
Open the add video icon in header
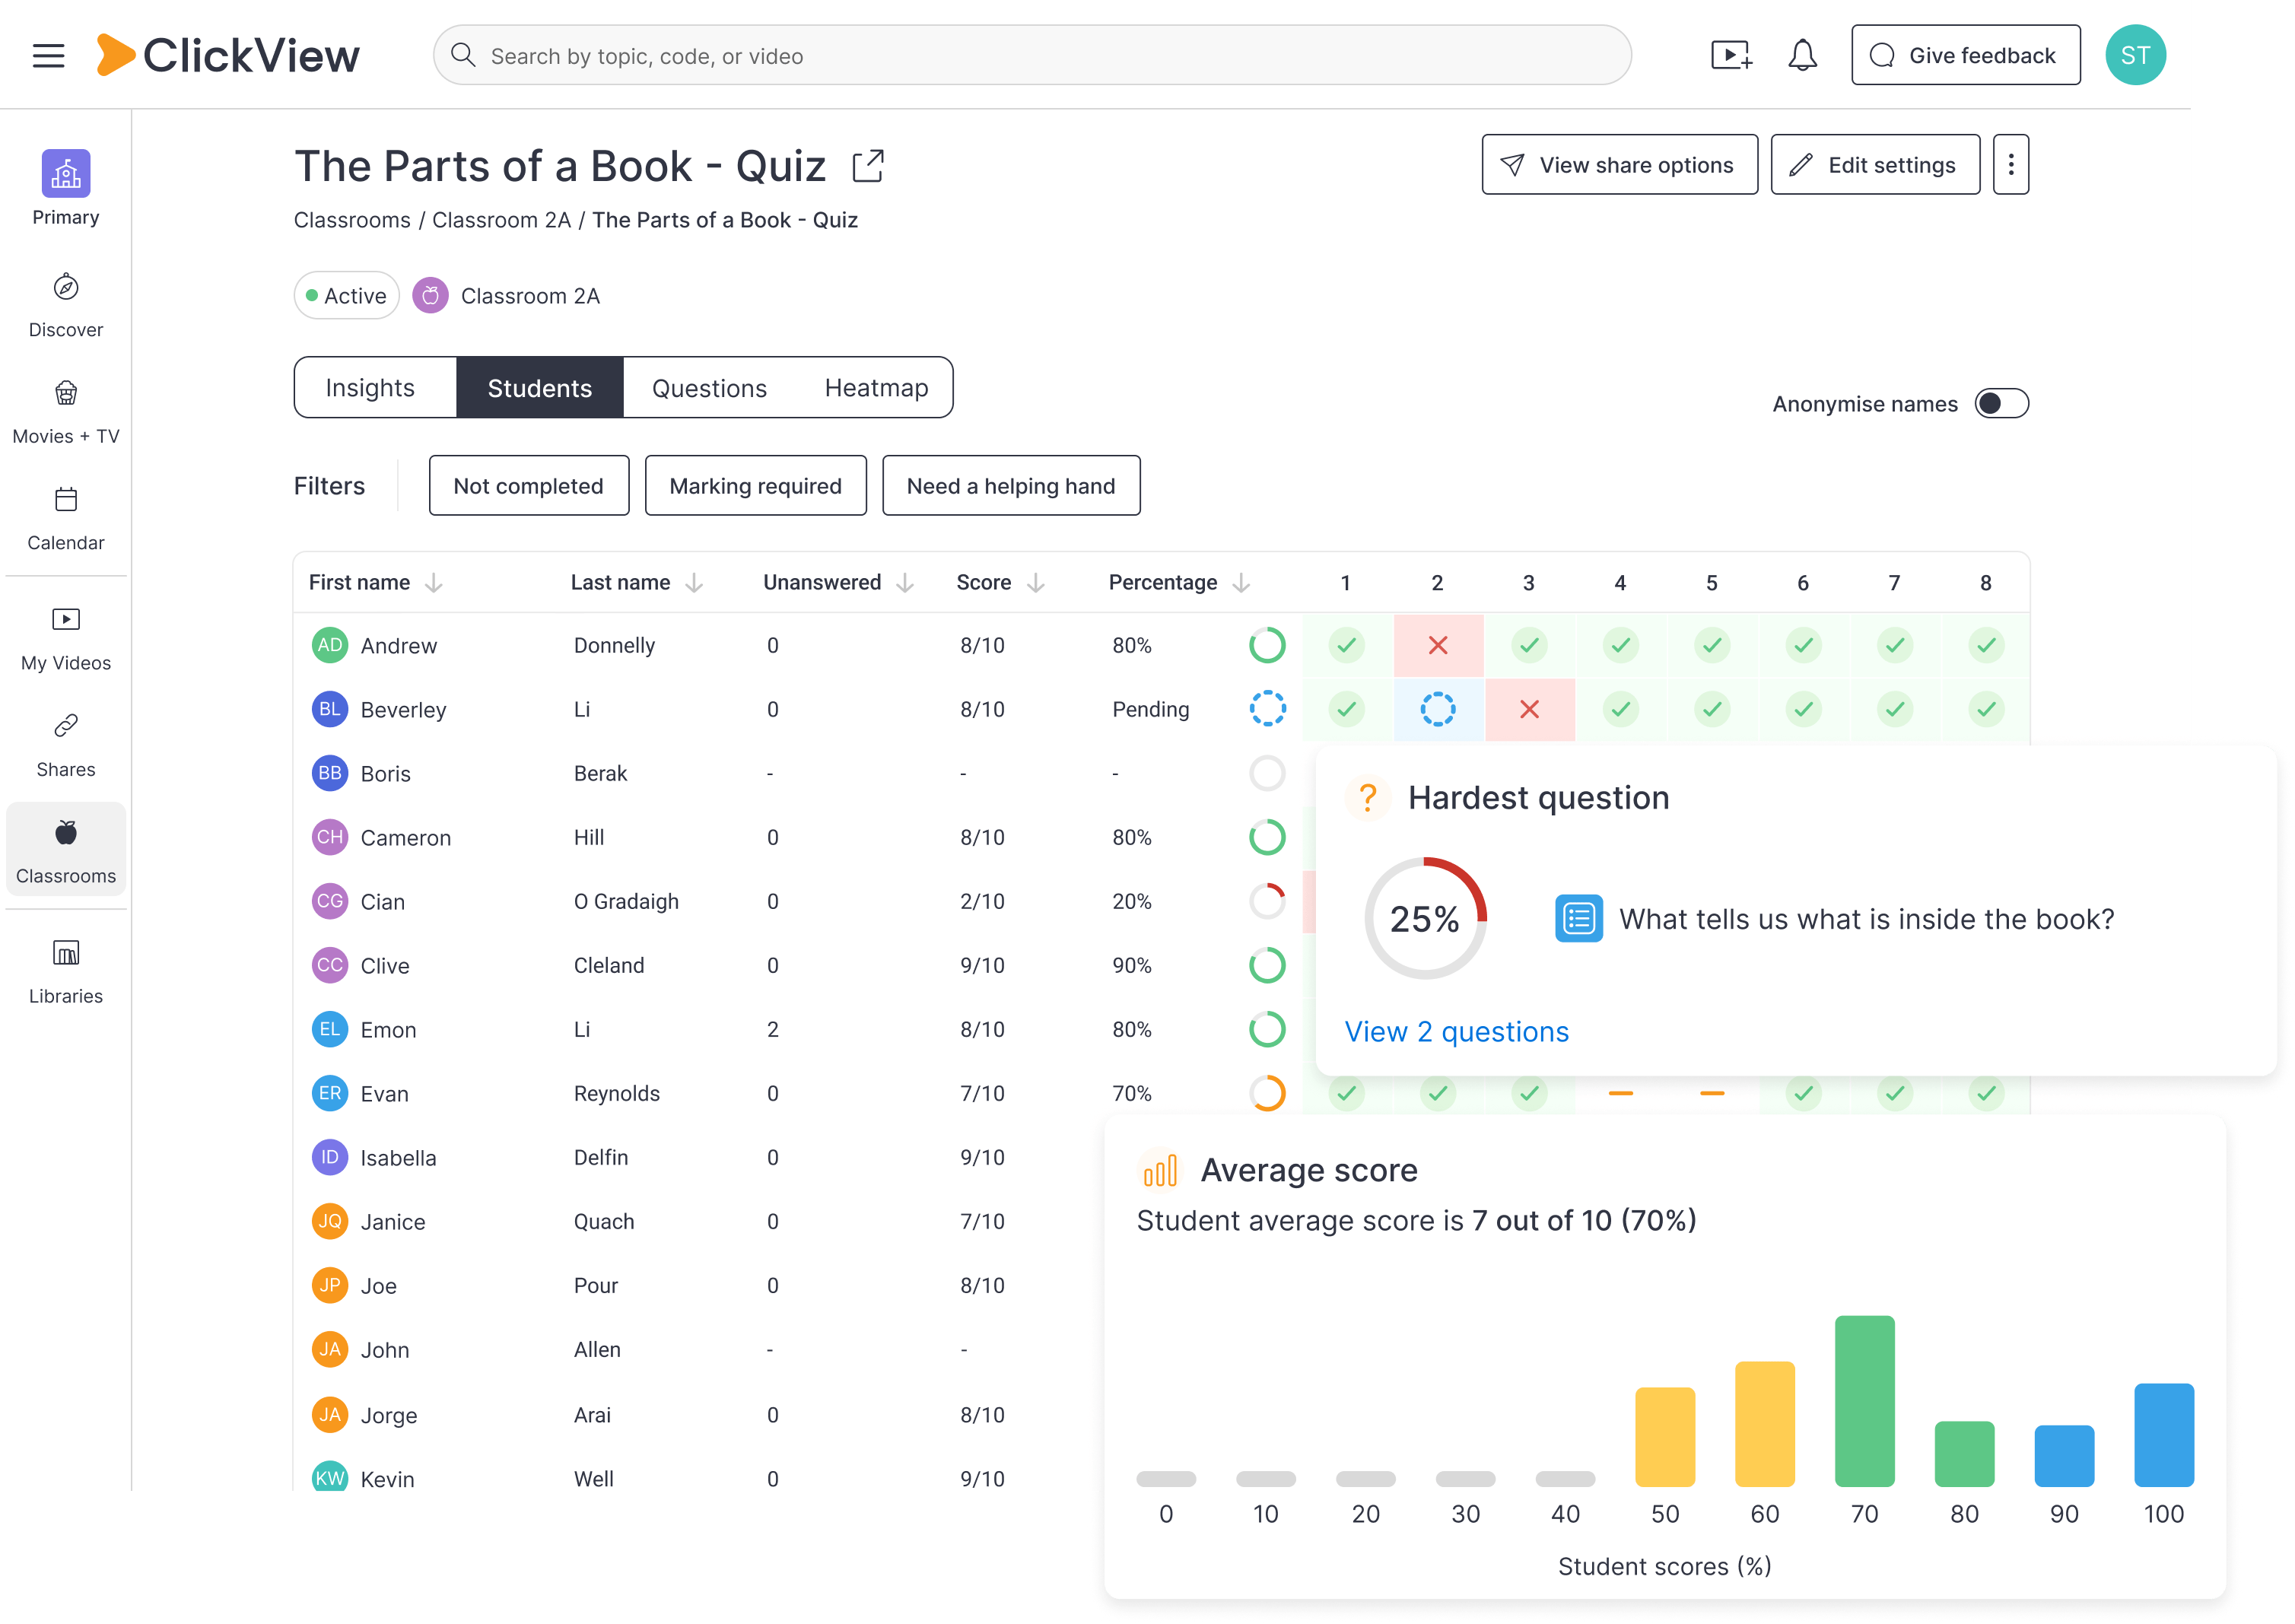point(1731,56)
